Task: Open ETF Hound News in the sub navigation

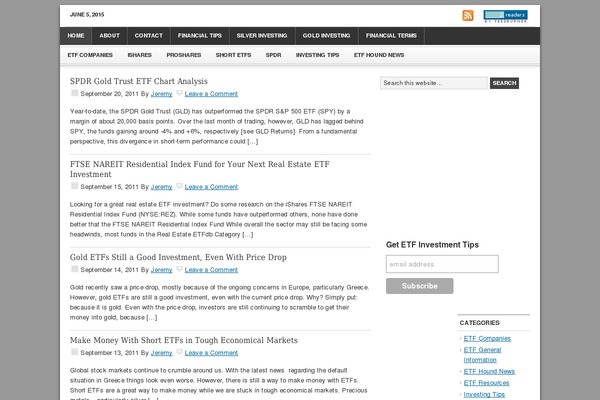Action: [x=379, y=55]
